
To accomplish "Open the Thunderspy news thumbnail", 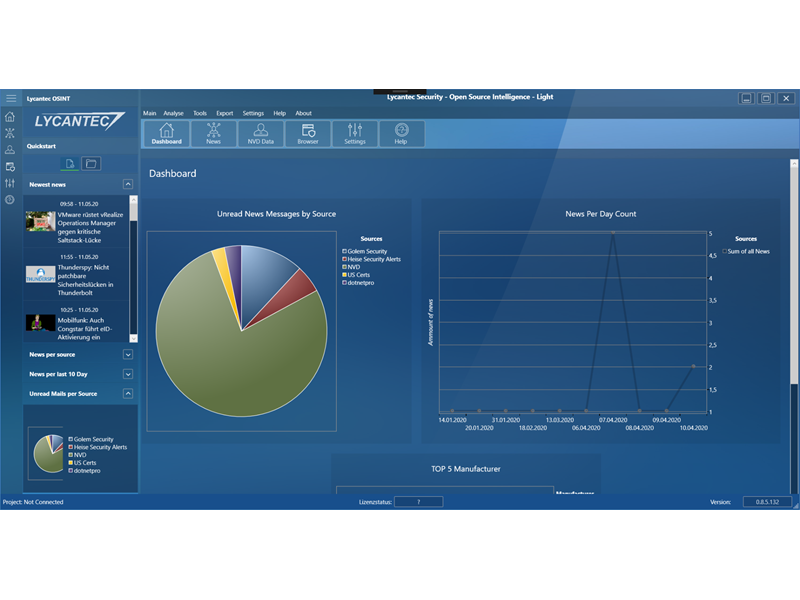I will 40,274.
